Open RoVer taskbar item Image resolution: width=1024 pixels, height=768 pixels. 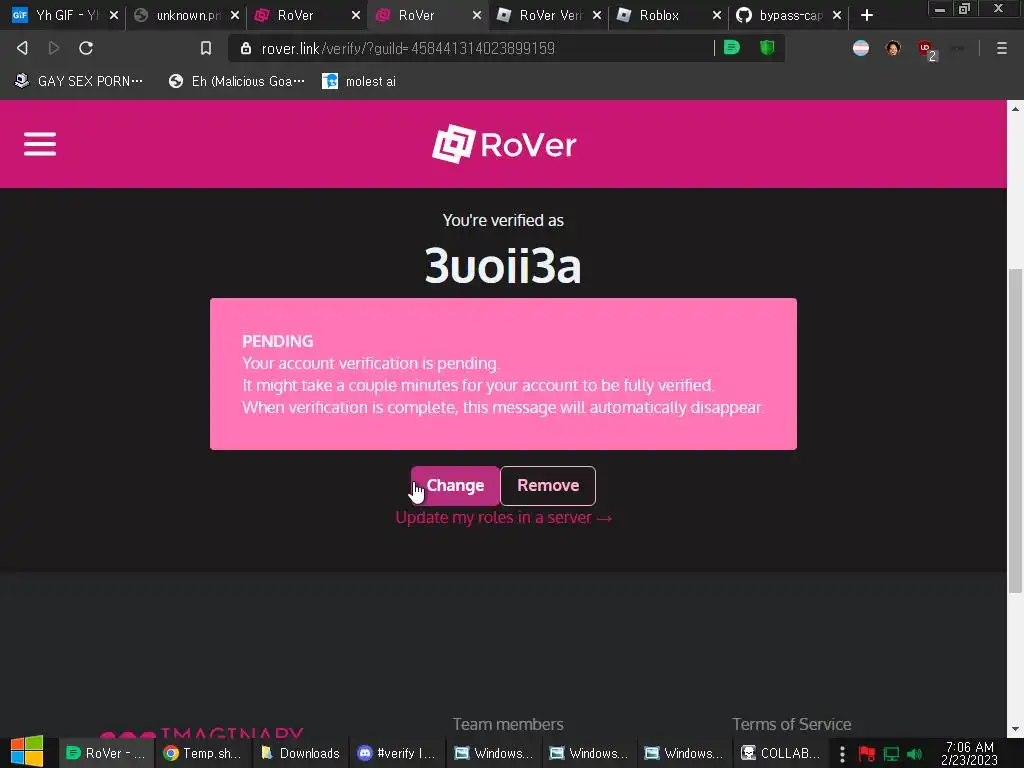(106, 753)
